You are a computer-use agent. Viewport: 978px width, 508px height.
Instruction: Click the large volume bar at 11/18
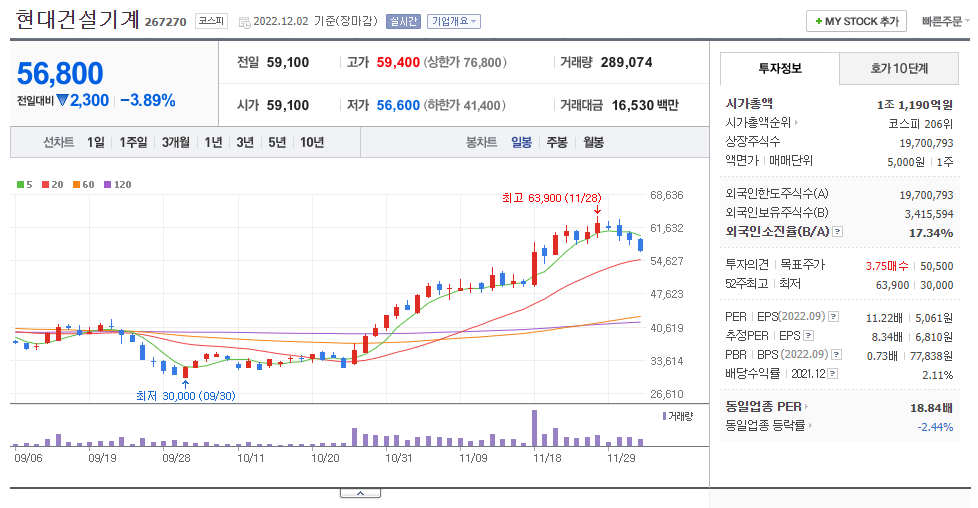coord(535,428)
